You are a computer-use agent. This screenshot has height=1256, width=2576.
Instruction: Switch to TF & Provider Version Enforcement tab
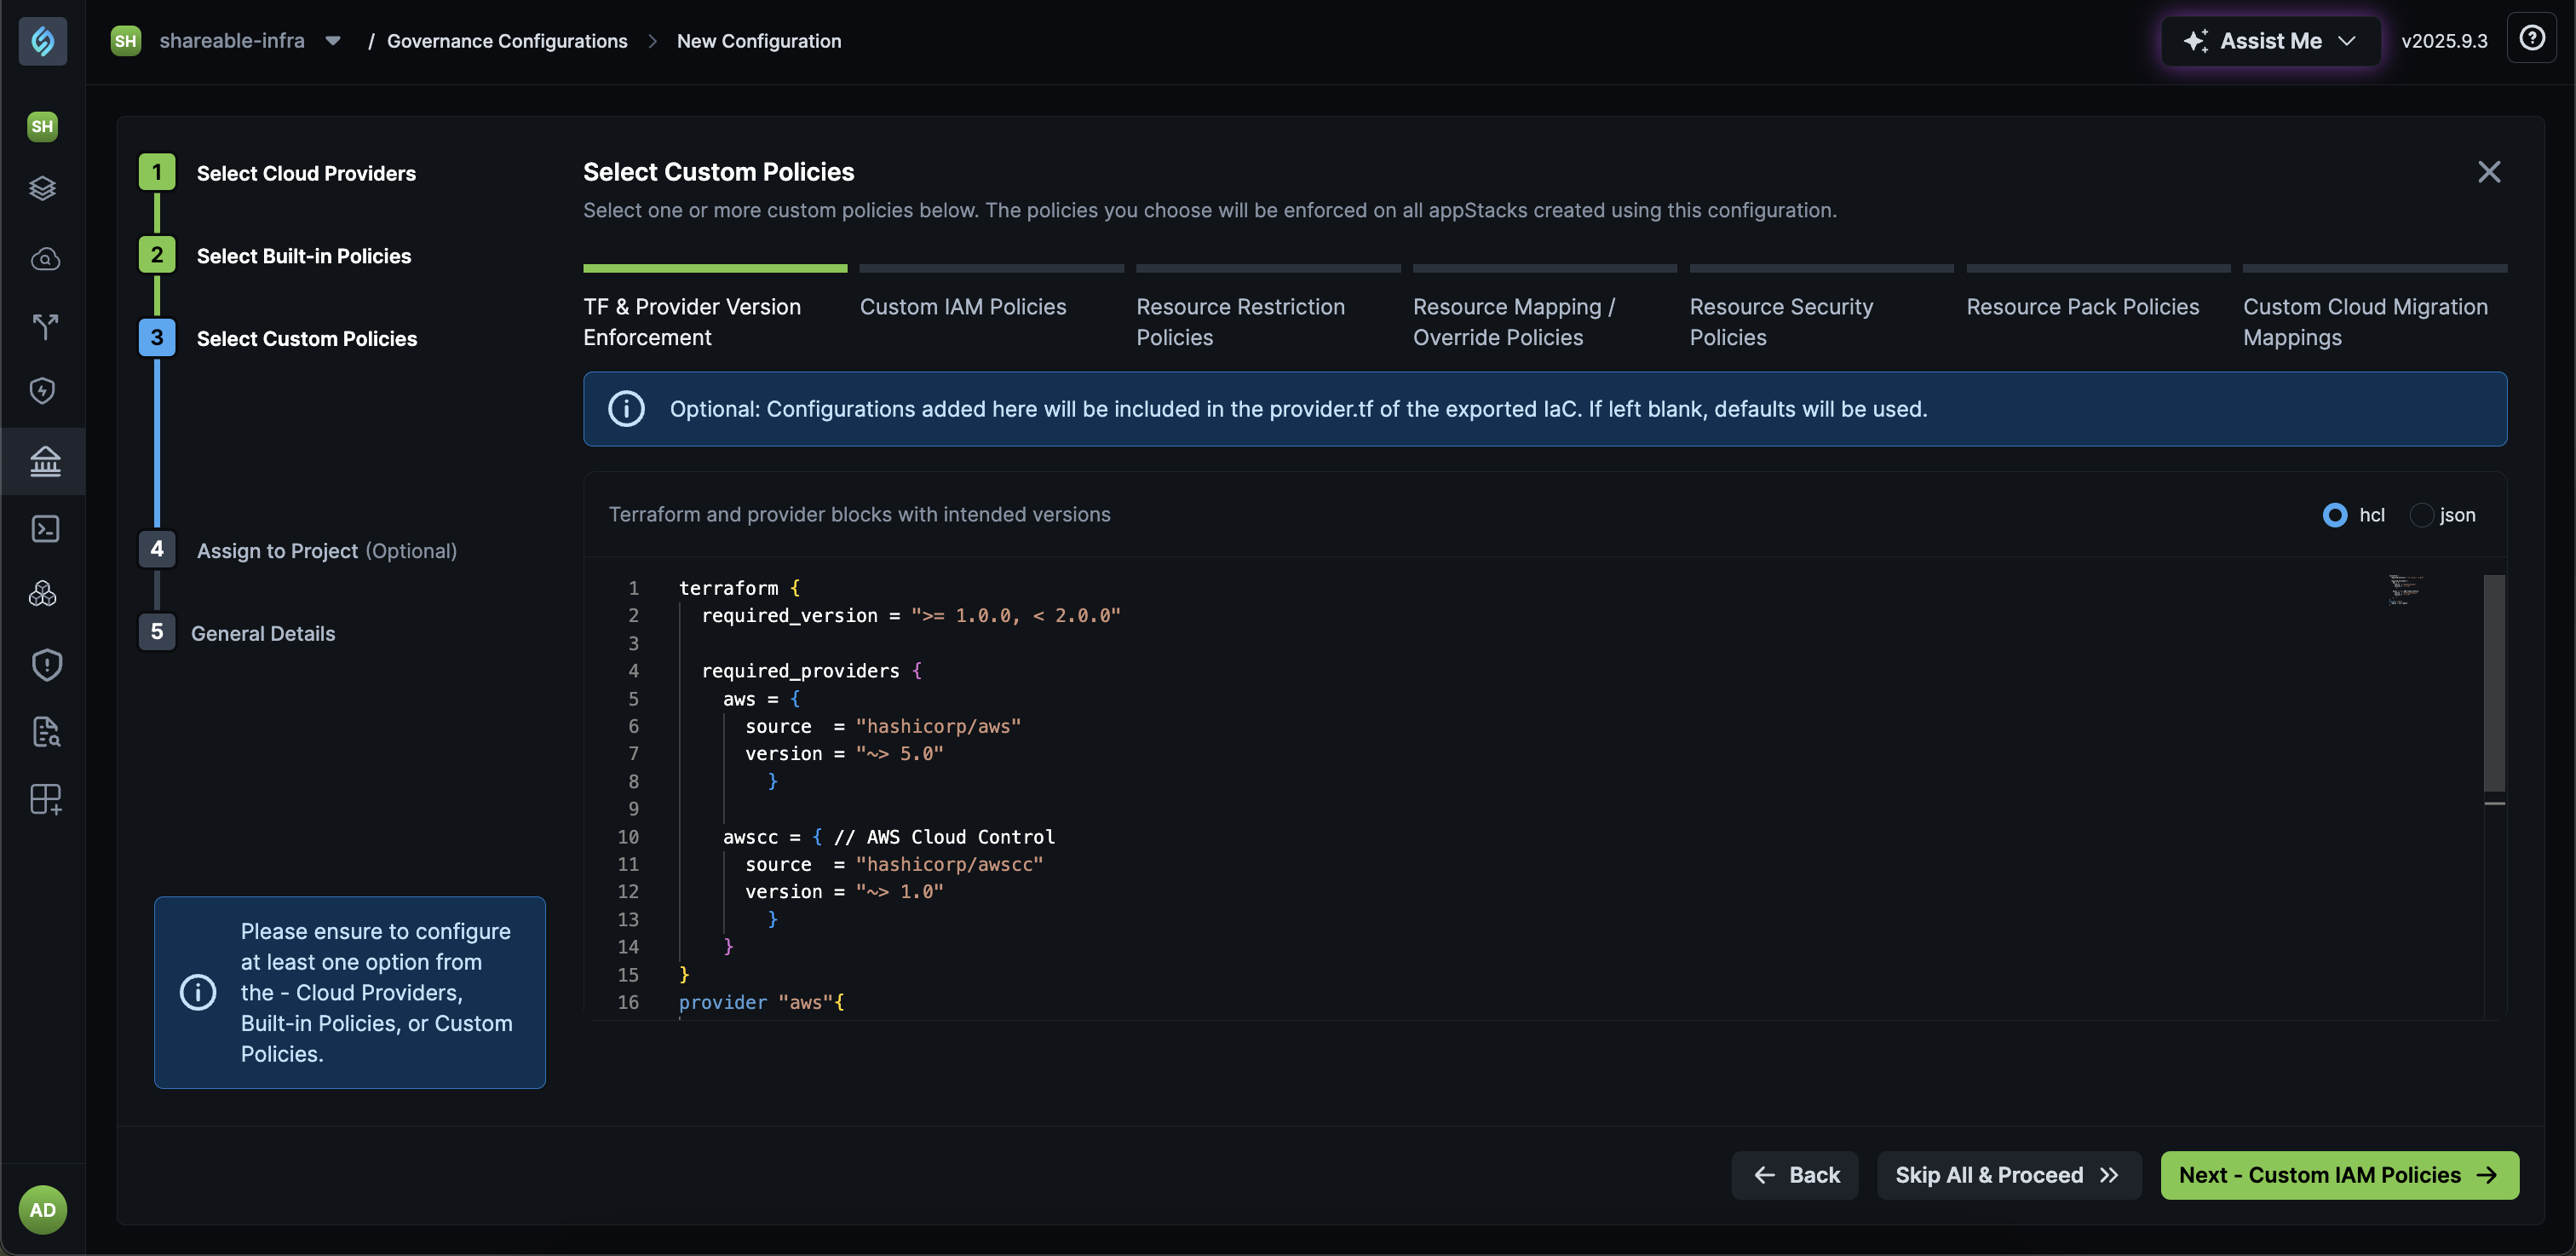pos(714,308)
